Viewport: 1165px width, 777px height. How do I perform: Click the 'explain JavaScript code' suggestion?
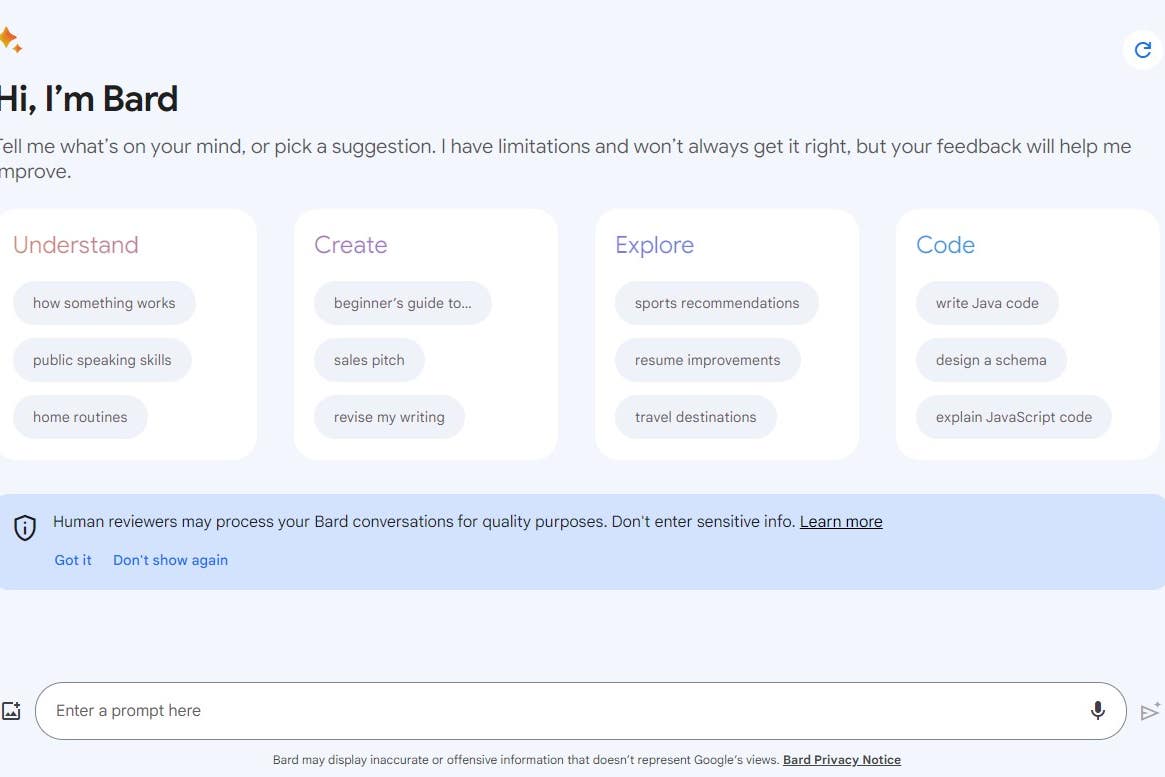pyautogui.click(x=1013, y=417)
